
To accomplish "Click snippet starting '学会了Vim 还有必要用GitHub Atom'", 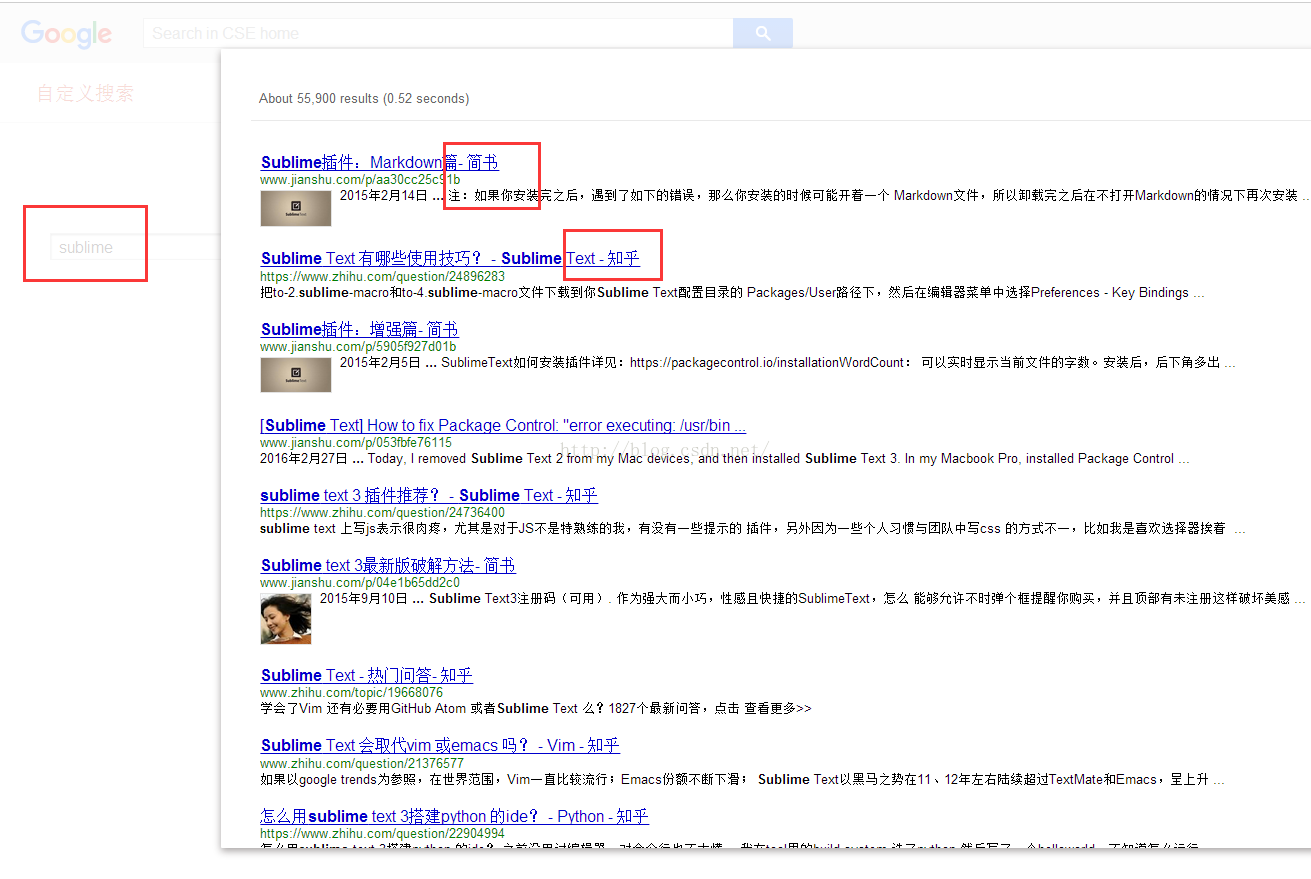I will point(536,708).
